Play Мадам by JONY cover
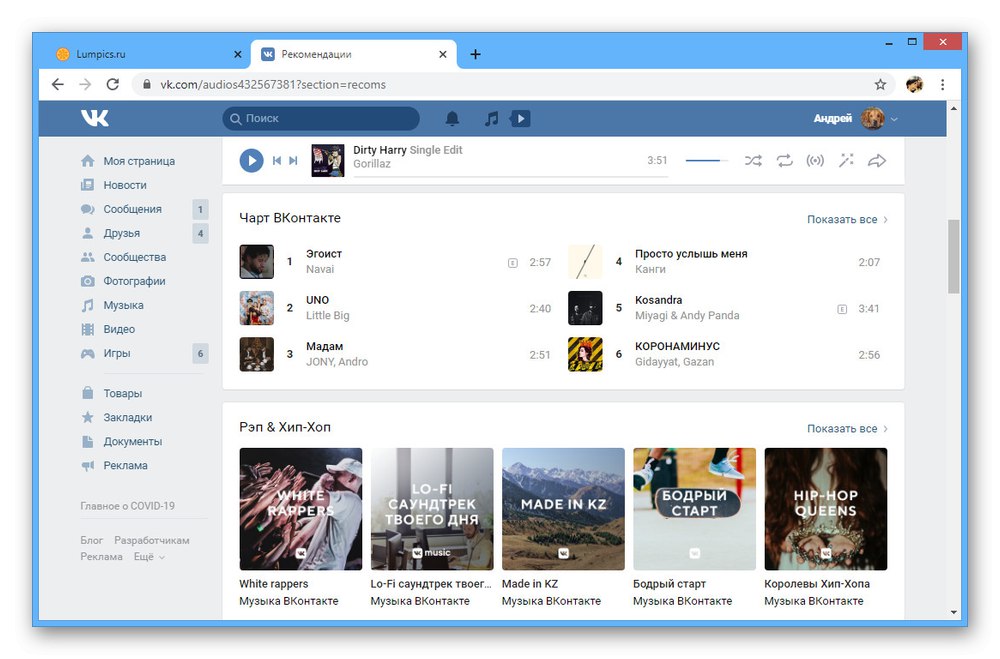Screen dimensions: 1000x659 click(256, 354)
